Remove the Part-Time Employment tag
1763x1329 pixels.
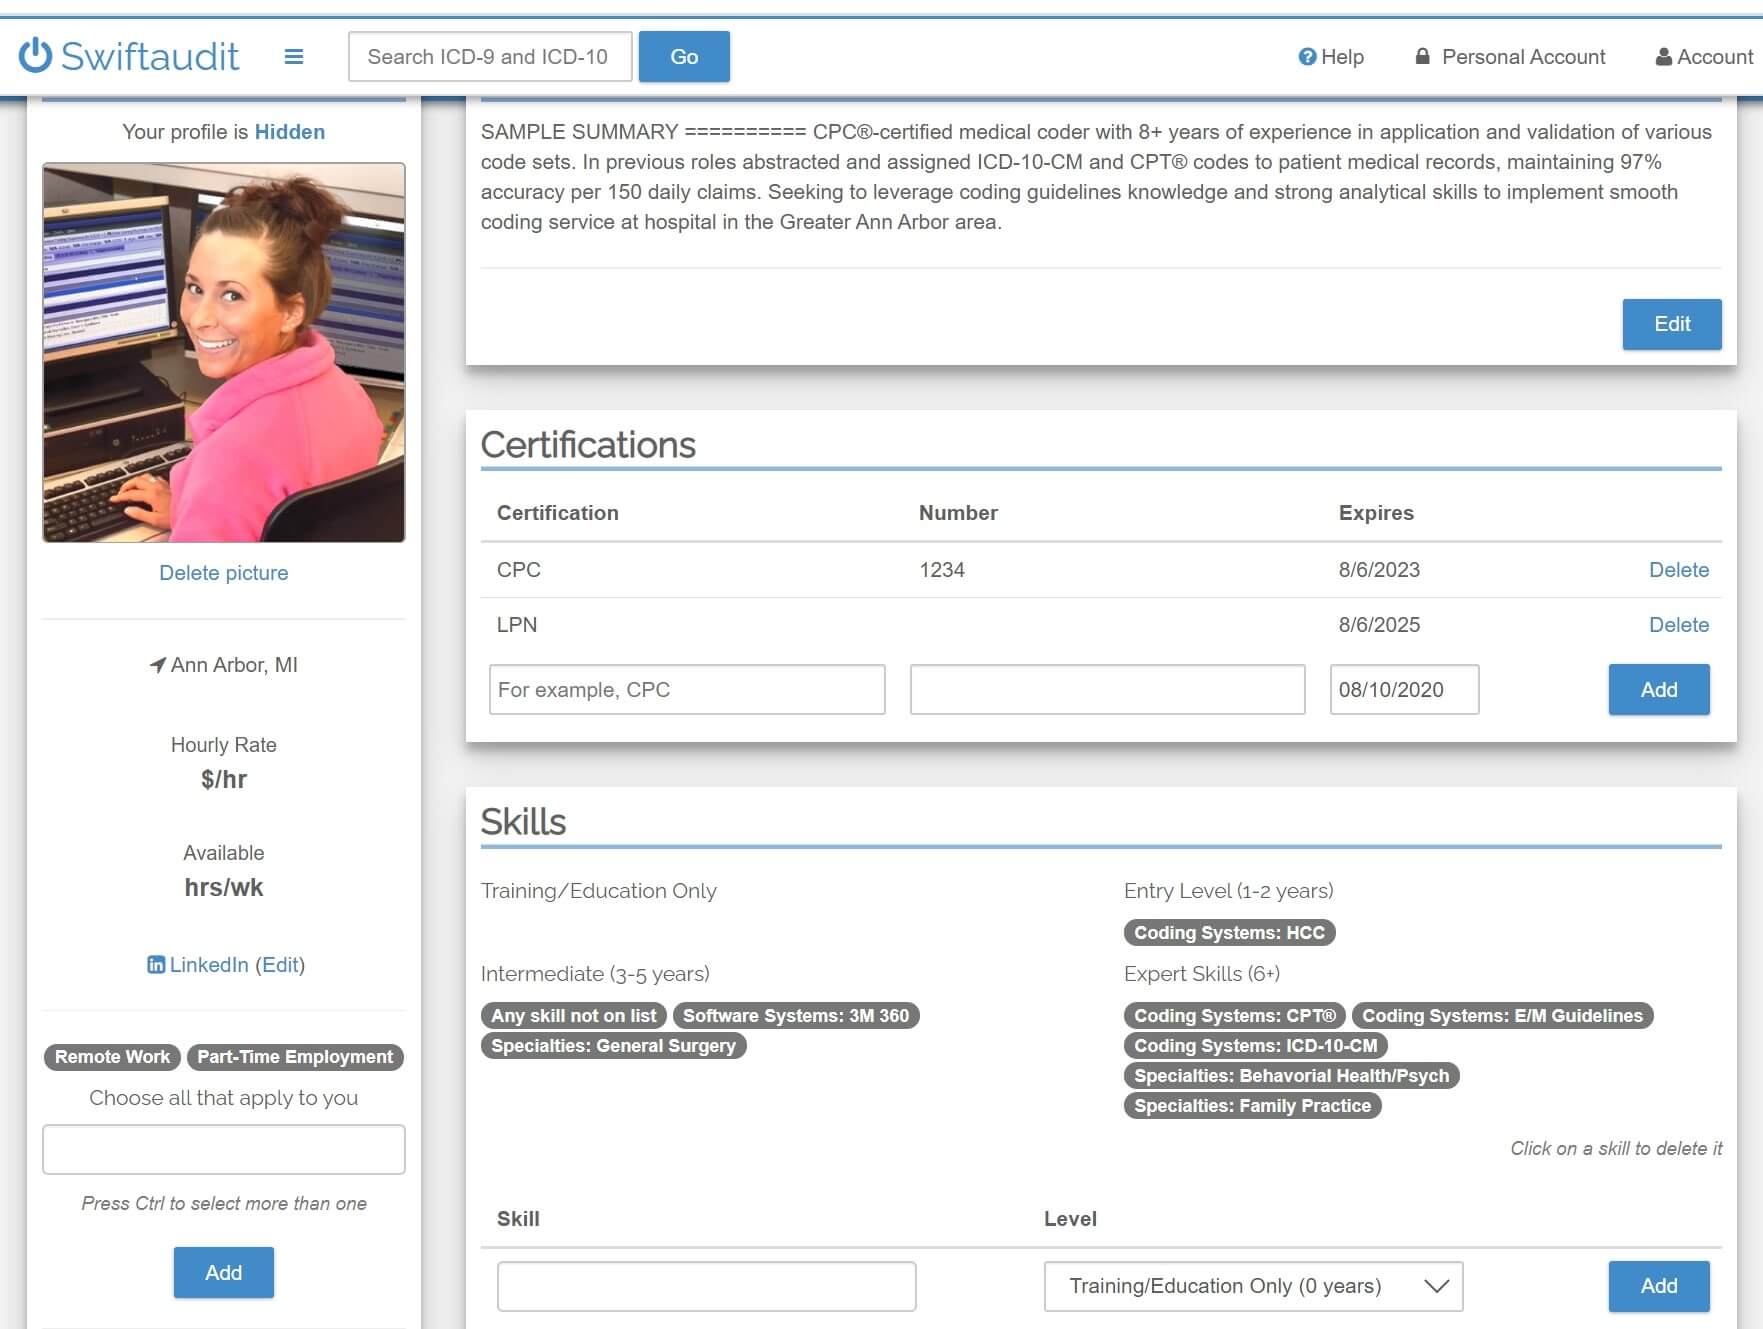coord(295,1057)
